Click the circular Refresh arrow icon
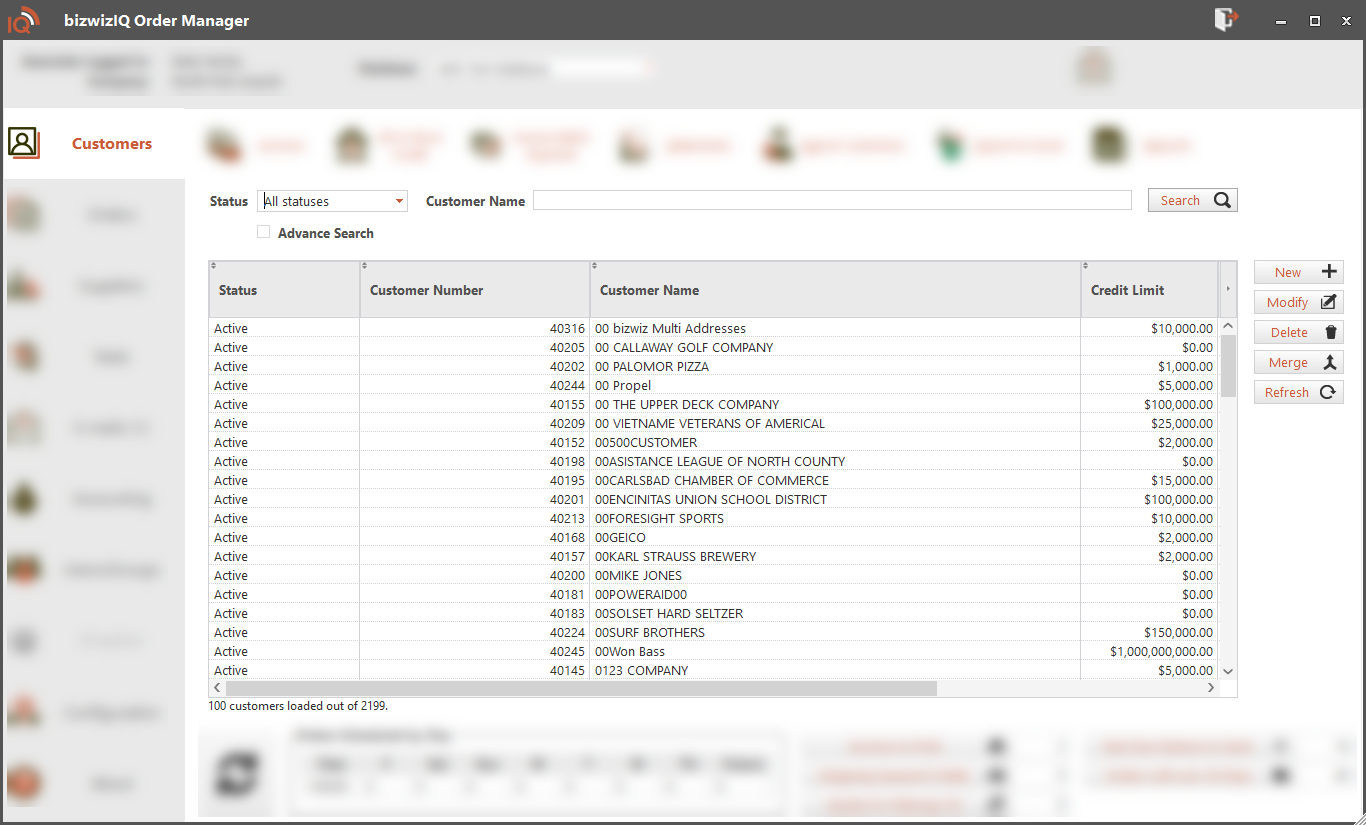The height and width of the screenshot is (825, 1366). pyautogui.click(x=1328, y=393)
